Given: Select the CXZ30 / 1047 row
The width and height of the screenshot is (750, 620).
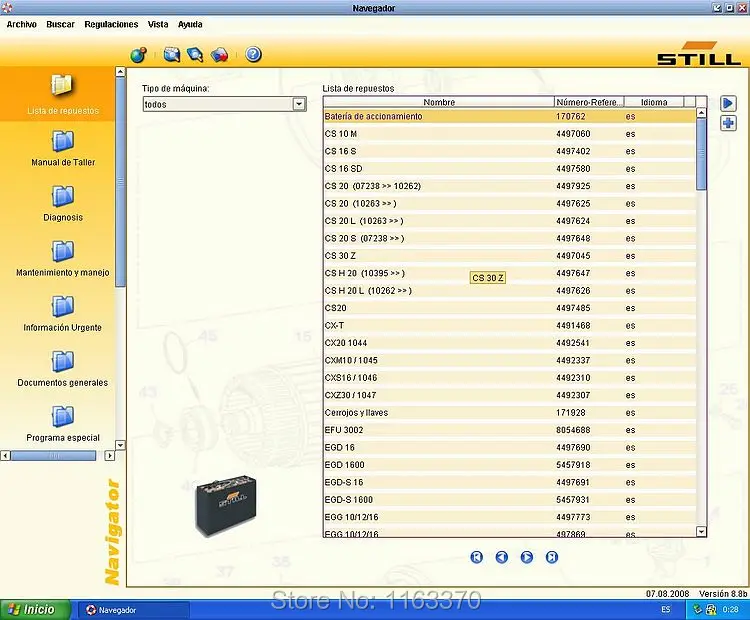Looking at the screenshot, I should pos(509,395).
